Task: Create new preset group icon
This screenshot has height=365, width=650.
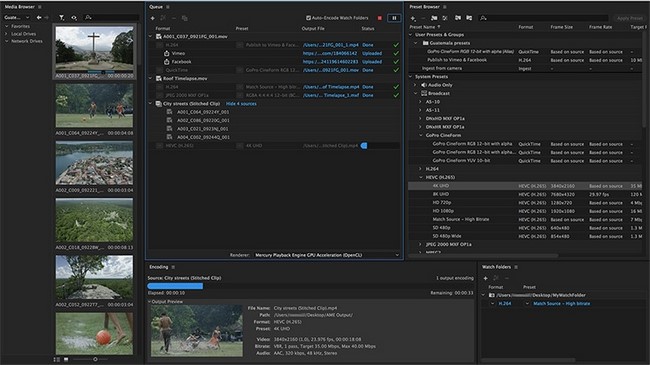Action: pyautogui.click(x=434, y=18)
